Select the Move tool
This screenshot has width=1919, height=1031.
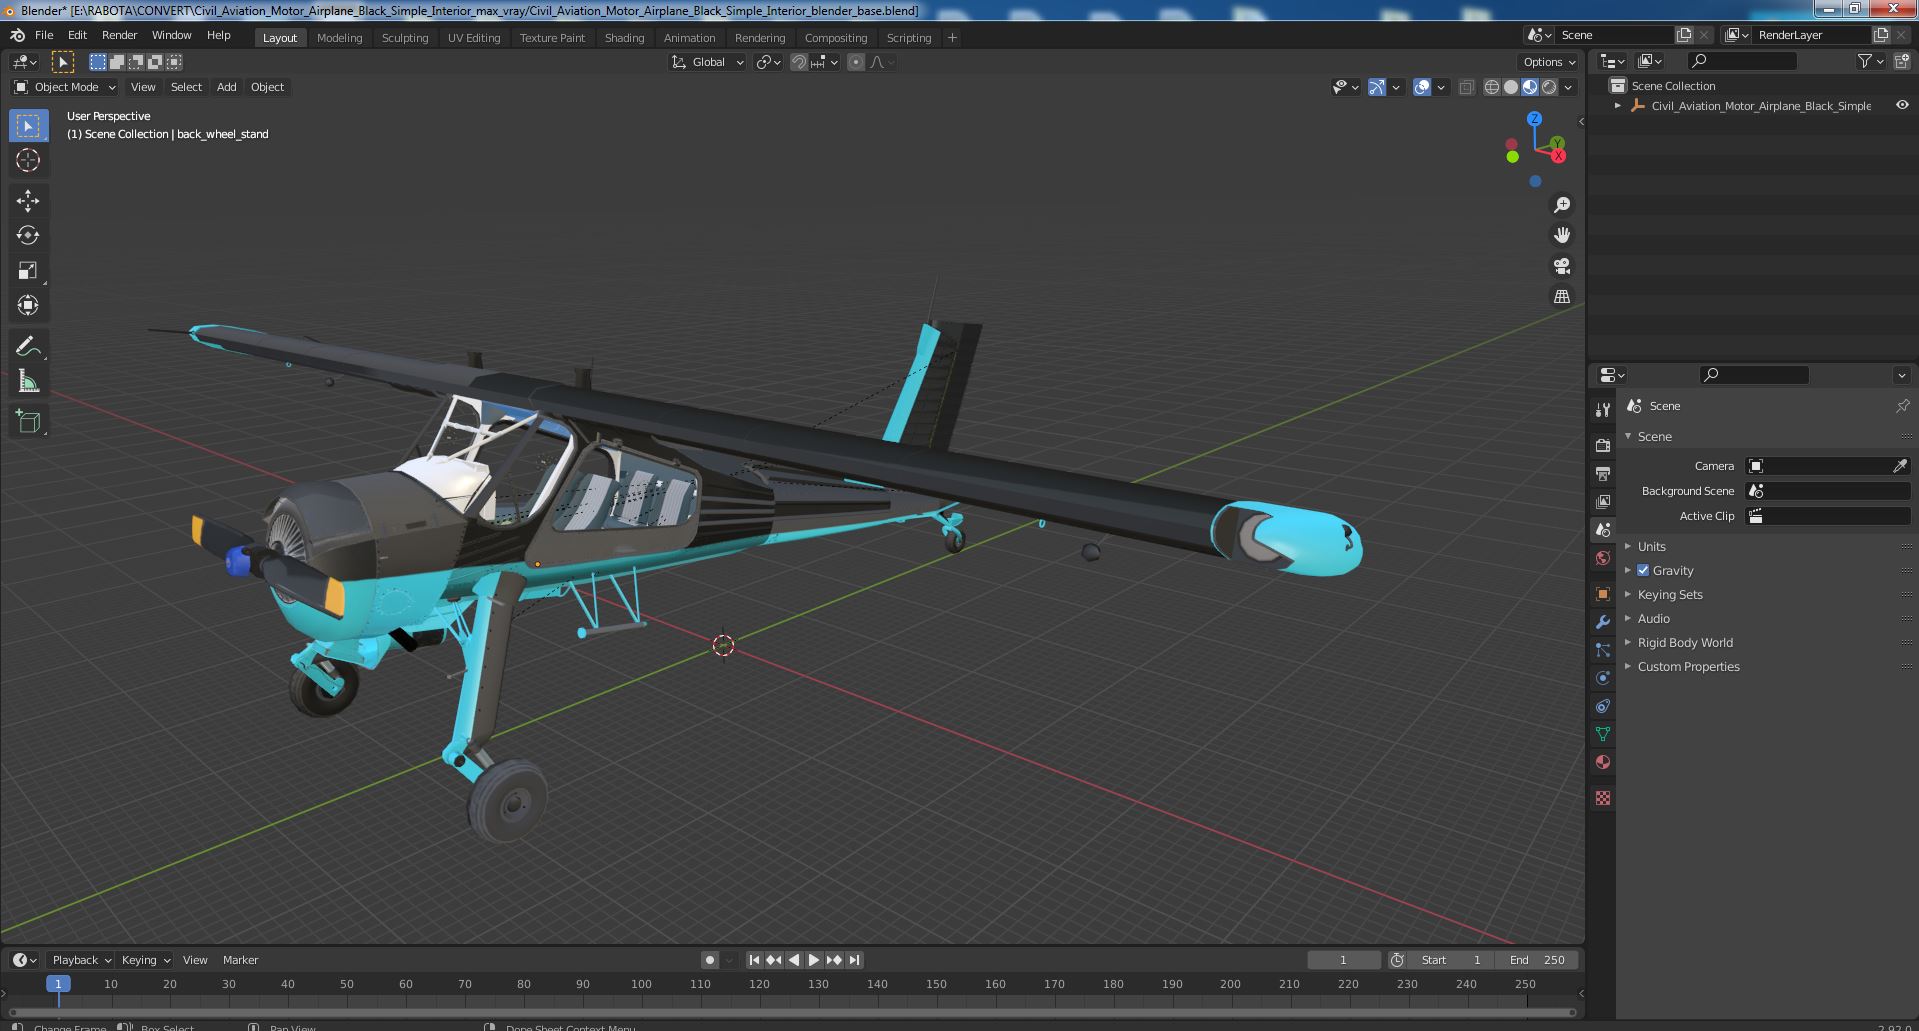tap(28, 201)
